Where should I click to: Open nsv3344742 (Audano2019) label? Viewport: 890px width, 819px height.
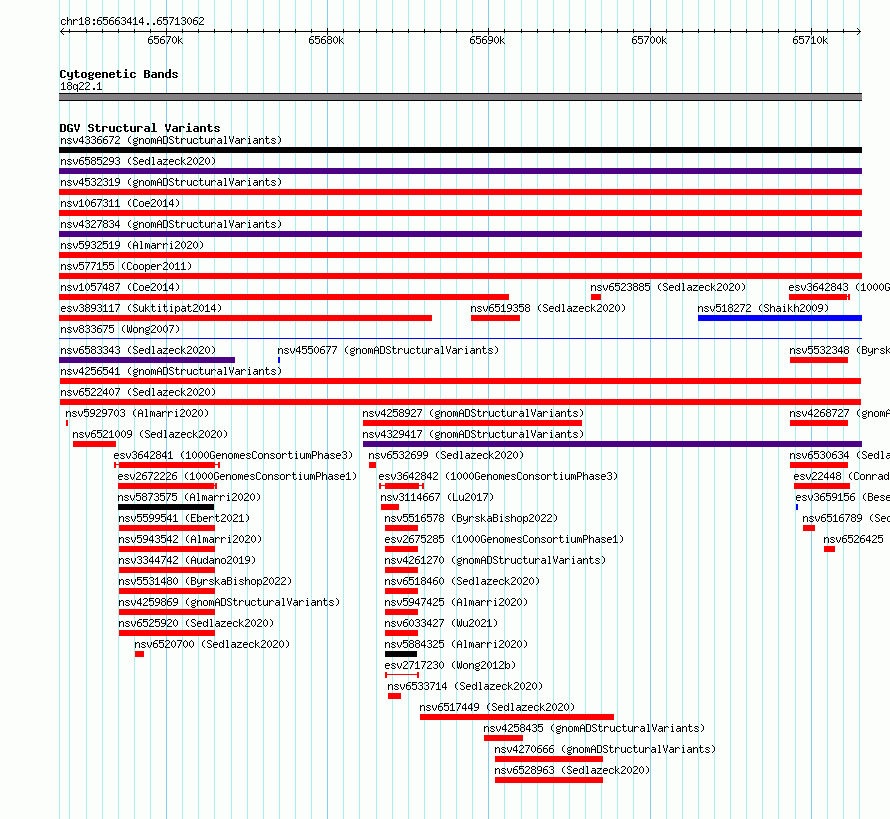pyautogui.click(x=187, y=560)
